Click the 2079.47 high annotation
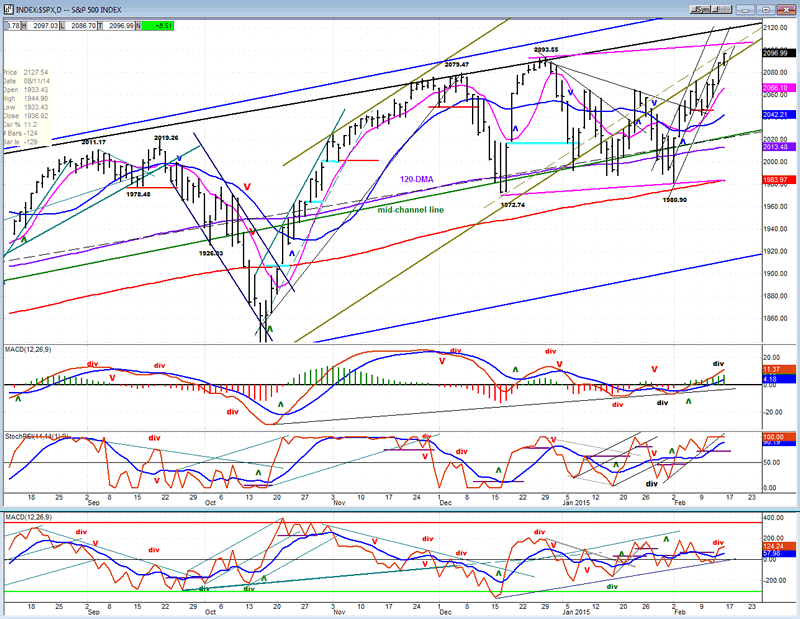800x619 pixels. tap(456, 65)
